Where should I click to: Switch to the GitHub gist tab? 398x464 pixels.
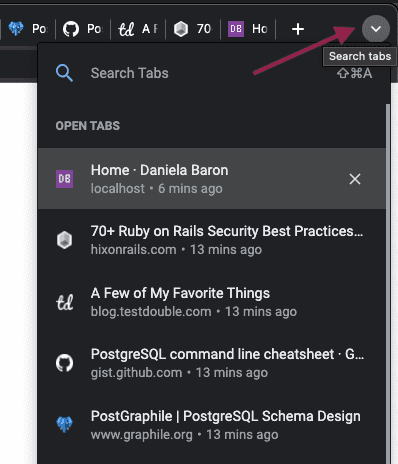[x=83, y=29]
